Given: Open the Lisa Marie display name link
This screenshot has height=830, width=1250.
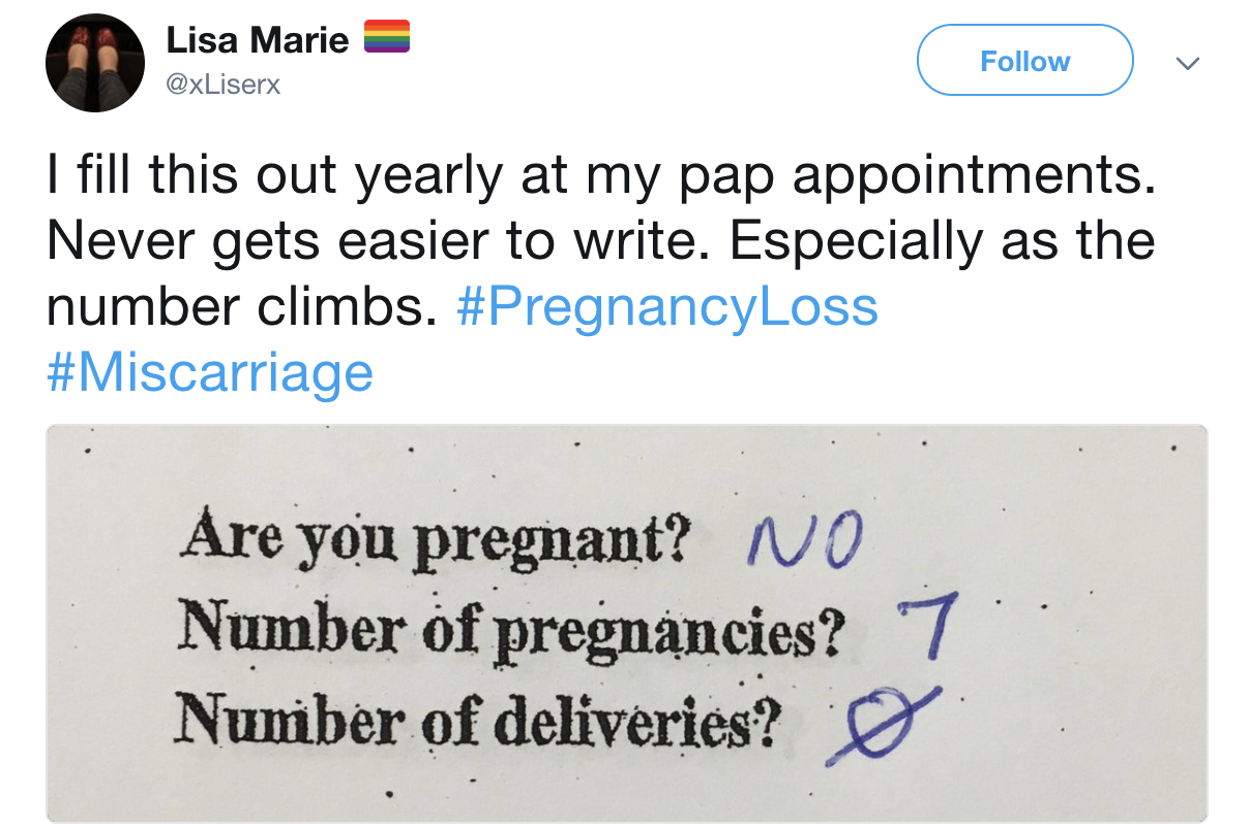Looking at the screenshot, I should click(x=257, y=39).
